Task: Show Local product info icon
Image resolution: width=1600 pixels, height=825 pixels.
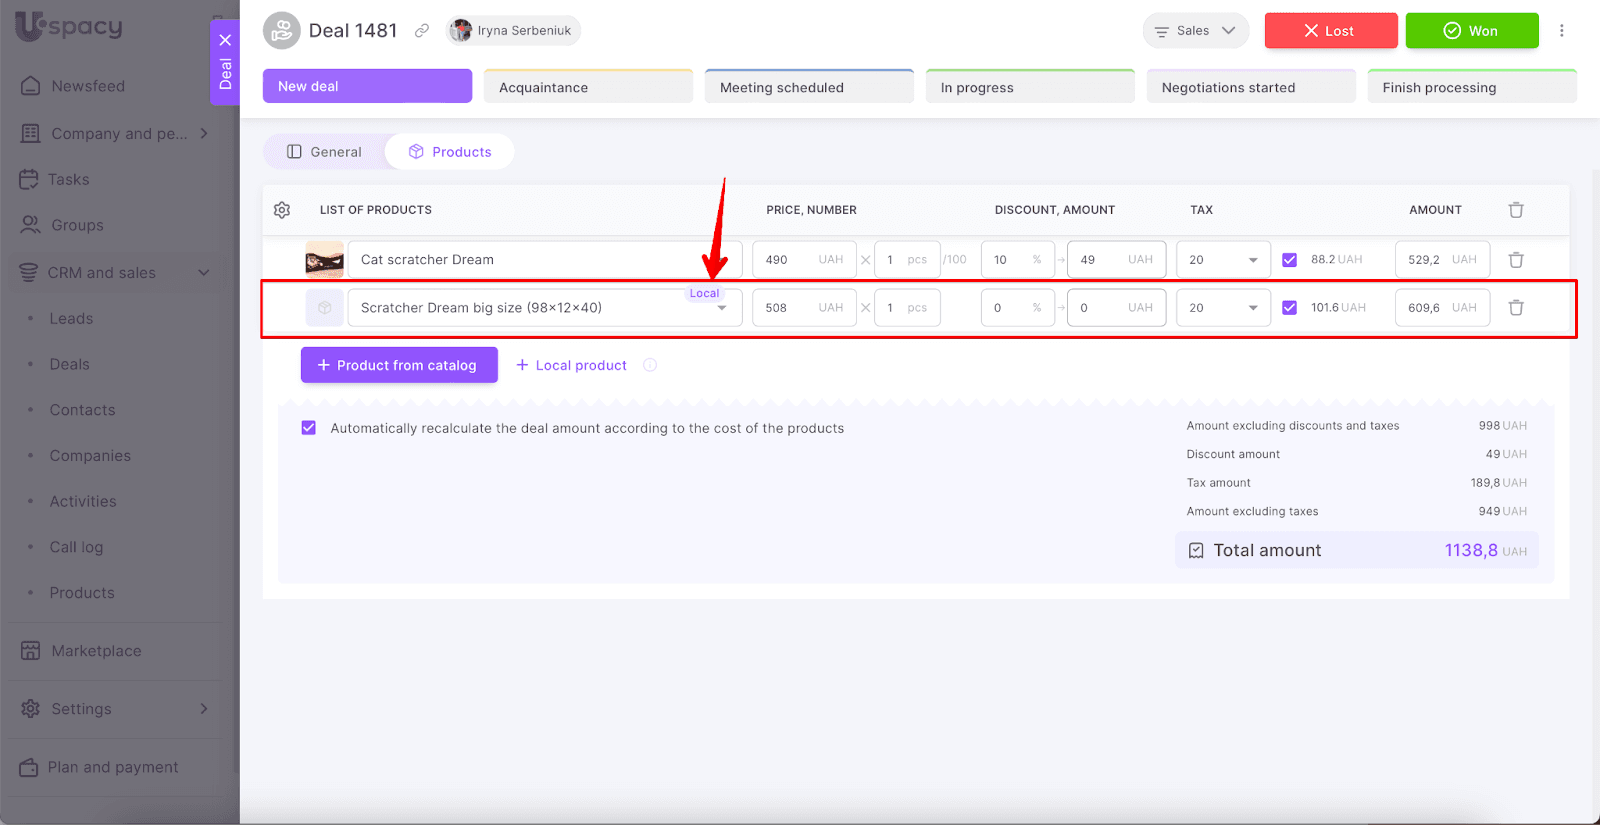Action: [x=650, y=365]
